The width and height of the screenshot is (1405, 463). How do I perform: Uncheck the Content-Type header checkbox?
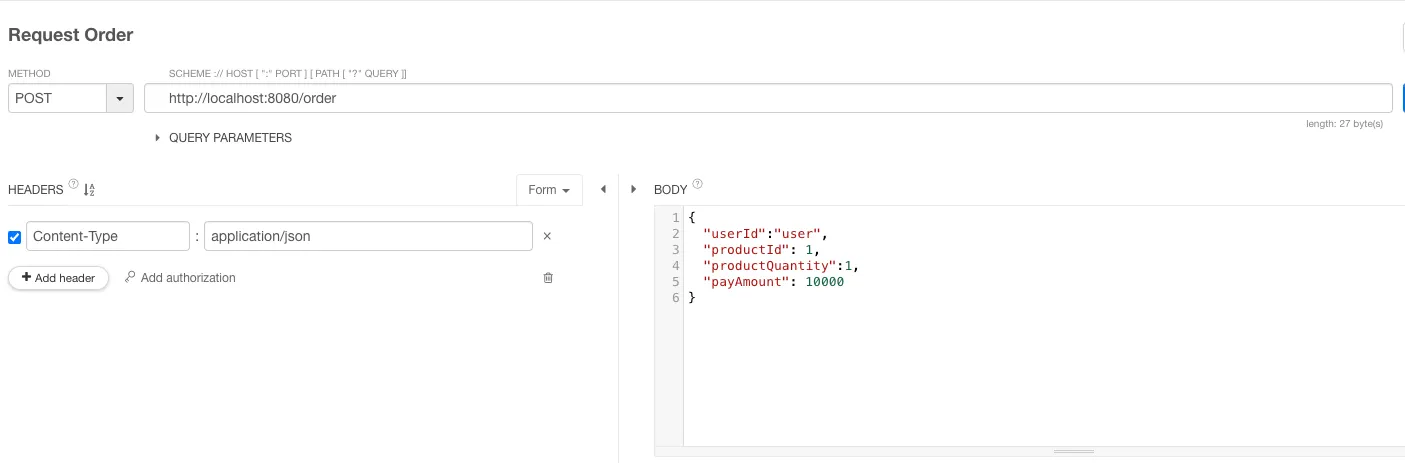(14, 237)
